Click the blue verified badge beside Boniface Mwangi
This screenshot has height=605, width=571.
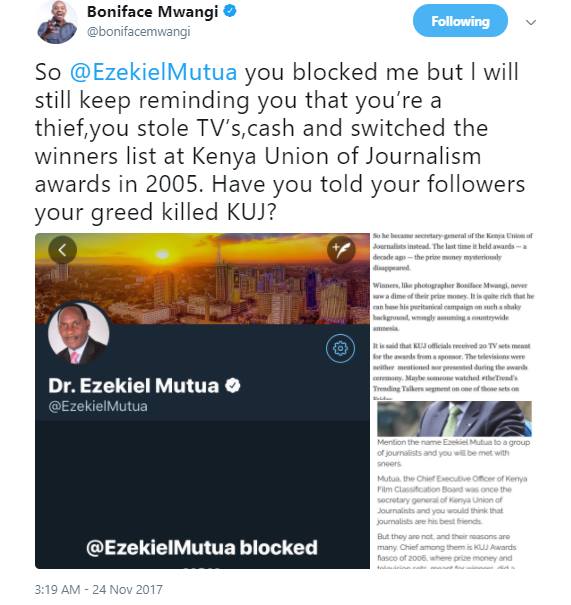tap(230, 11)
